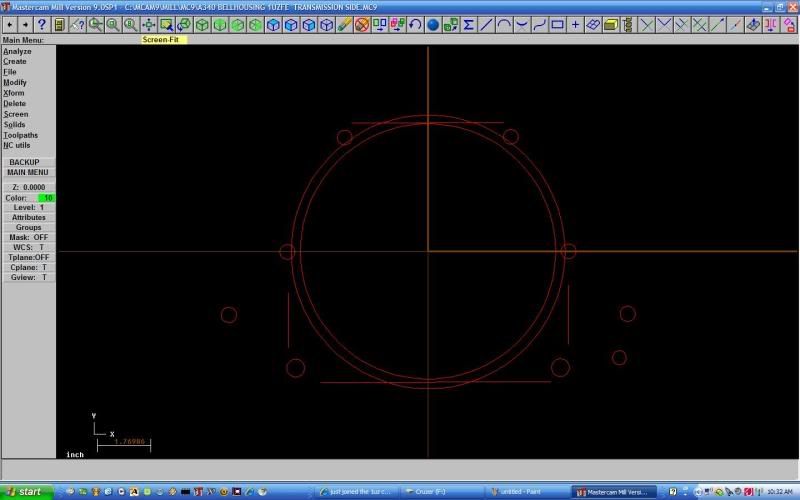Screen dimensions: 800x500
Task: Click the Analyze arrow-question toolbar icon
Action: (x=77, y=24)
